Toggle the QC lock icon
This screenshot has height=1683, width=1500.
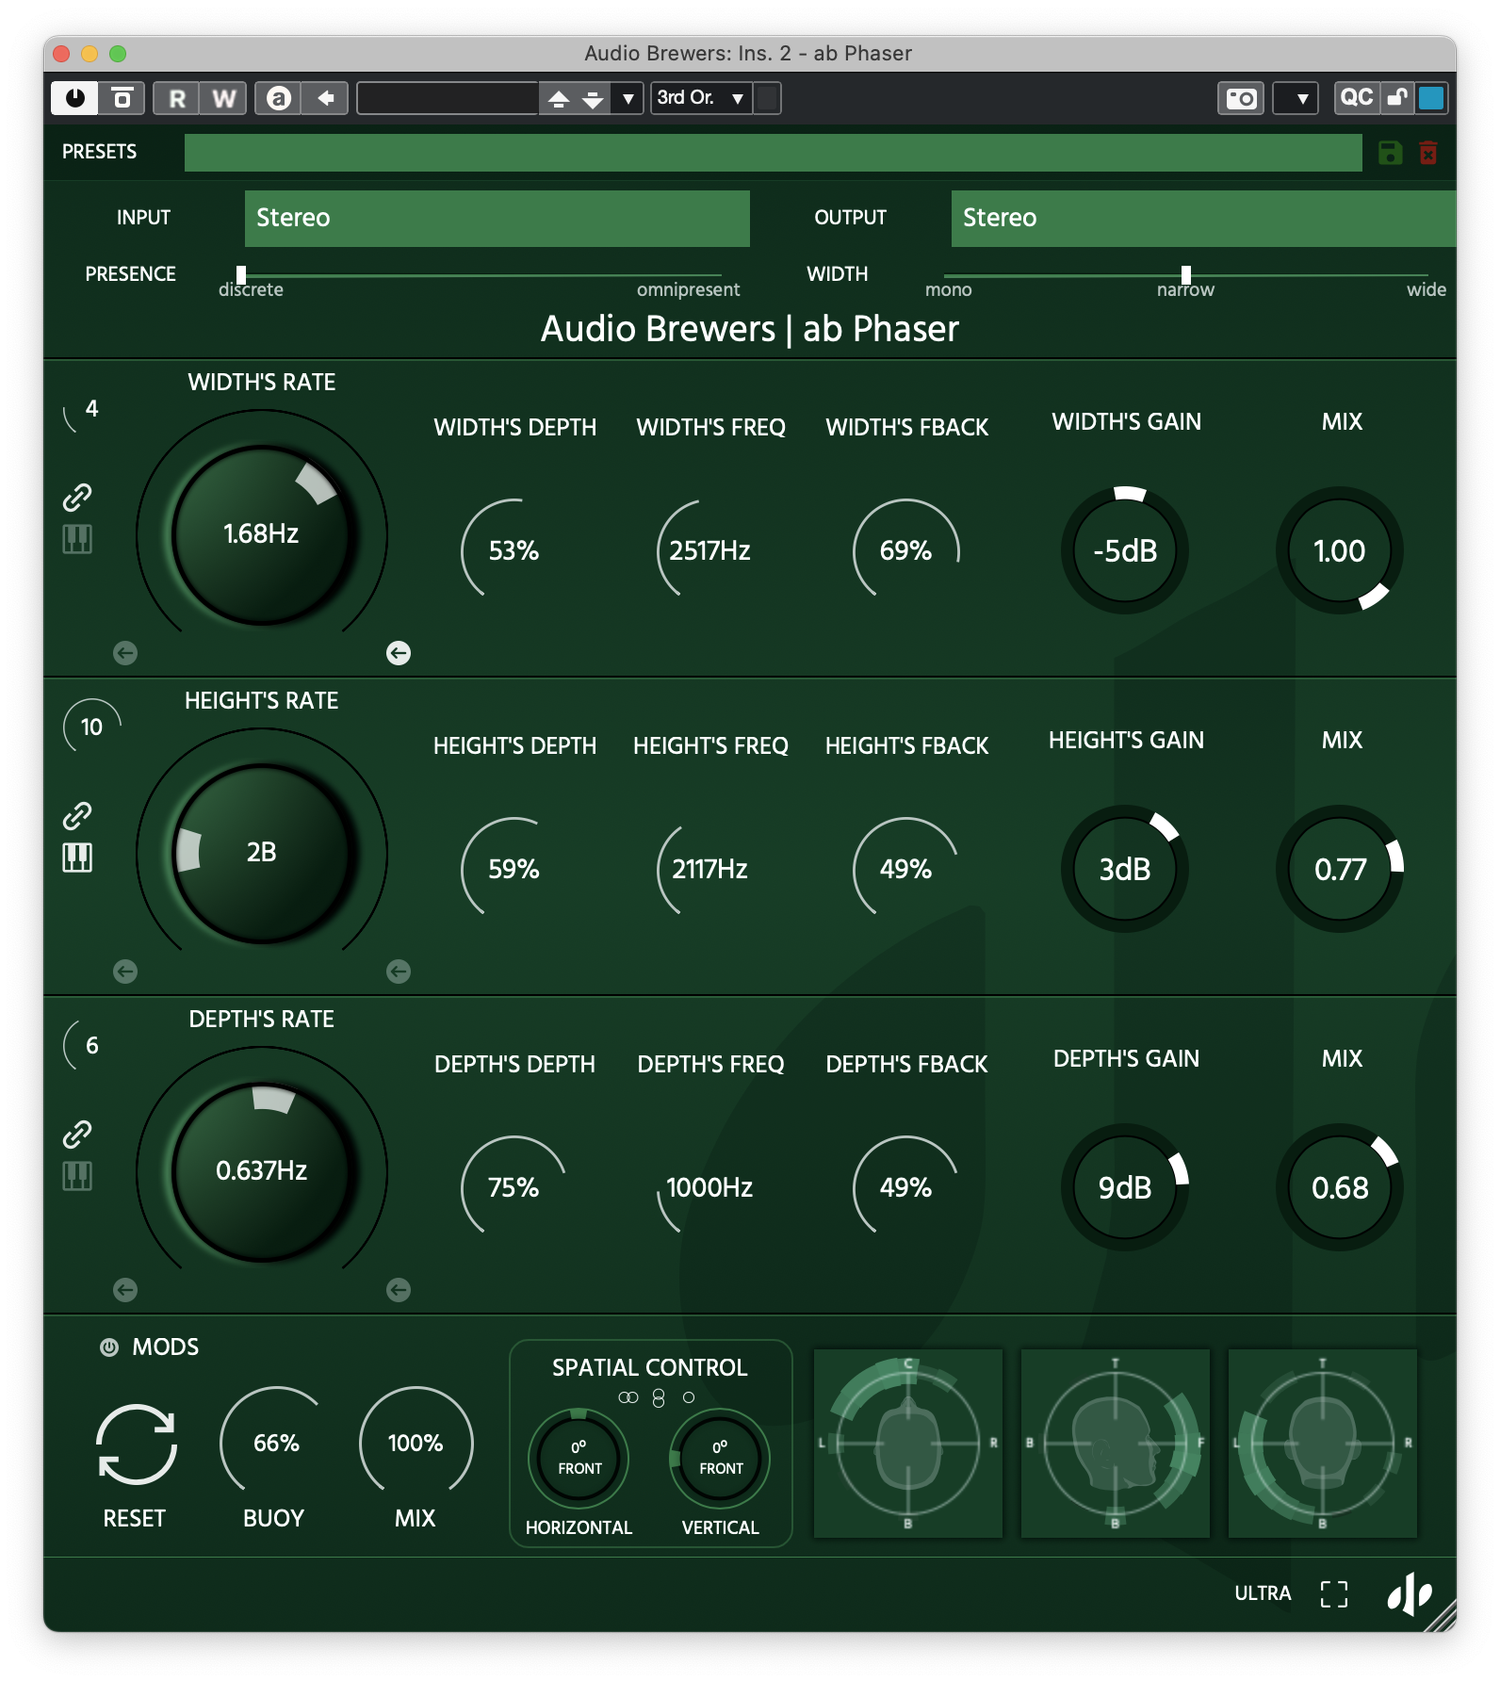[1397, 98]
